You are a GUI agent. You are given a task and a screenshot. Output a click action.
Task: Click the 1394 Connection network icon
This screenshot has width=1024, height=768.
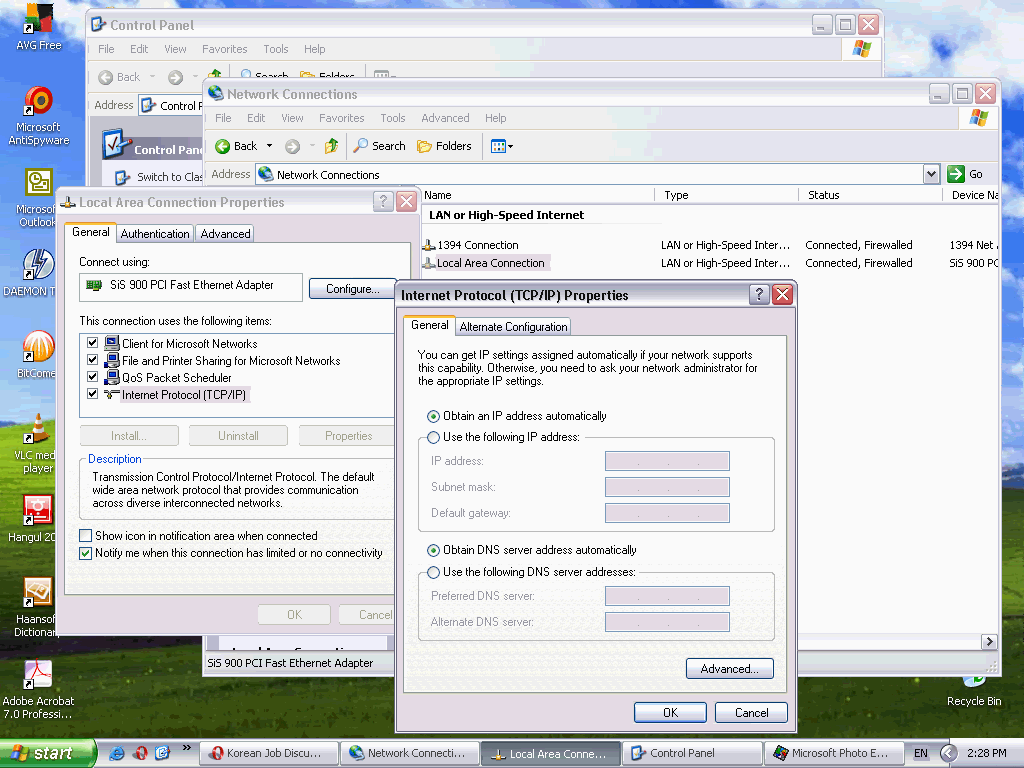429,245
